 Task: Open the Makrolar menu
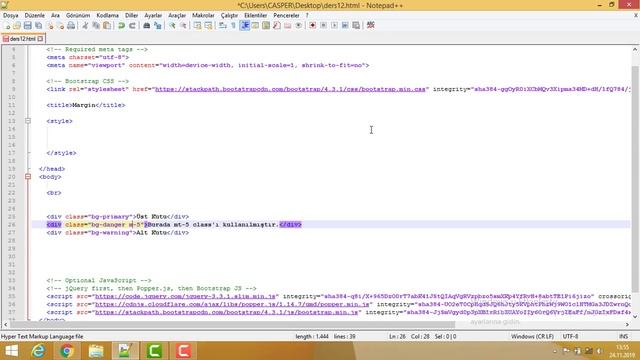point(203,16)
